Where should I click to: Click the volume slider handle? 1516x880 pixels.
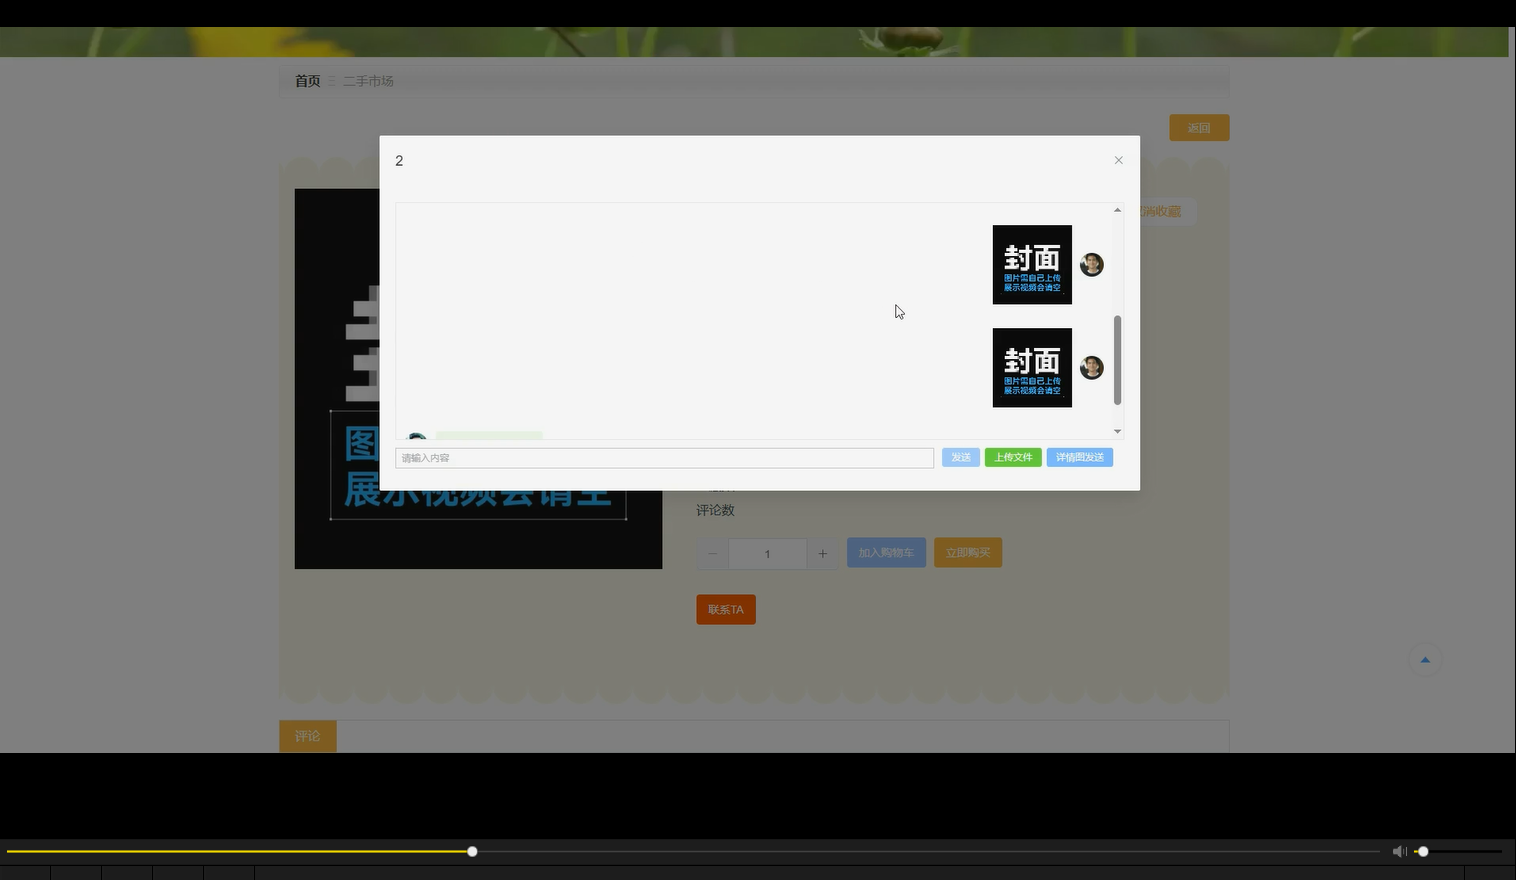coord(1423,851)
